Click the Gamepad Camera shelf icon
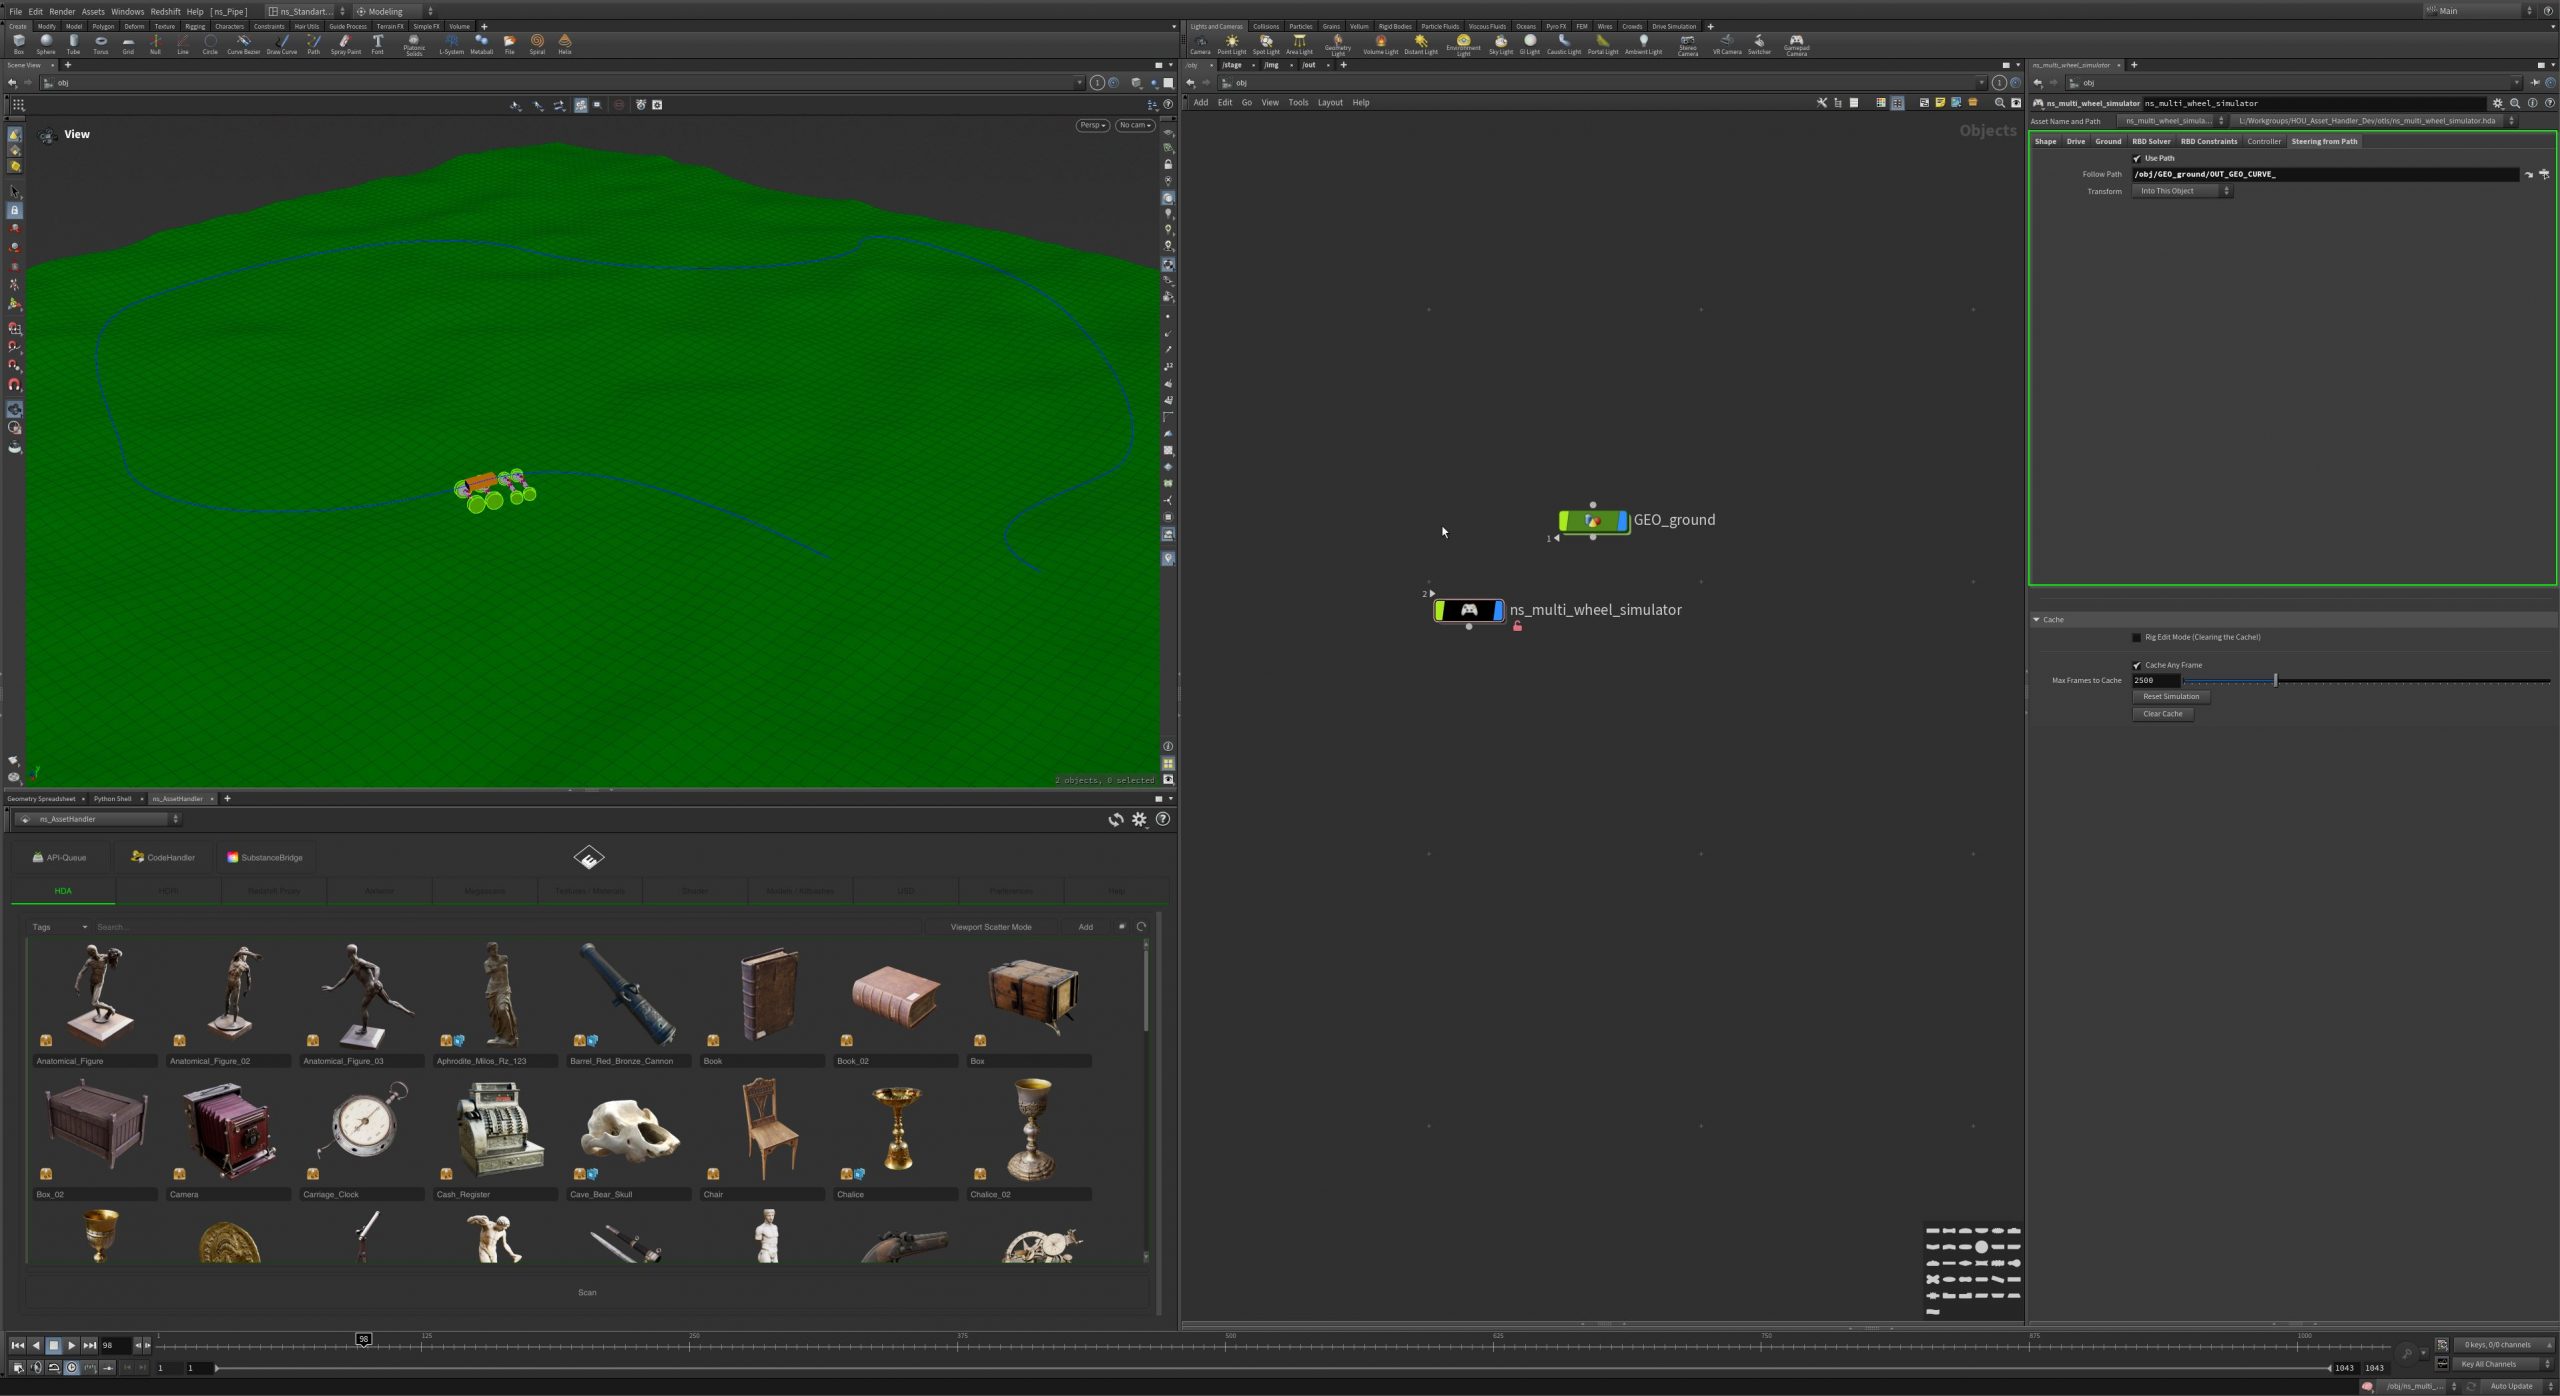 coord(1796,43)
